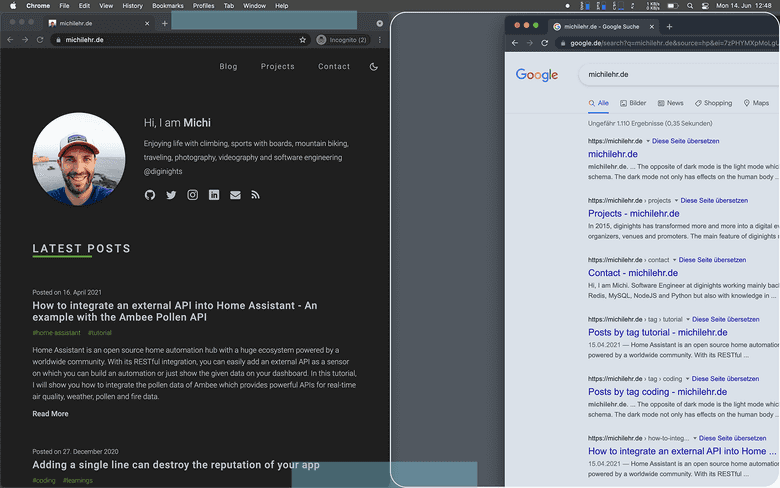
Task: Switch to the Bilder search tab
Action: pos(633,103)
